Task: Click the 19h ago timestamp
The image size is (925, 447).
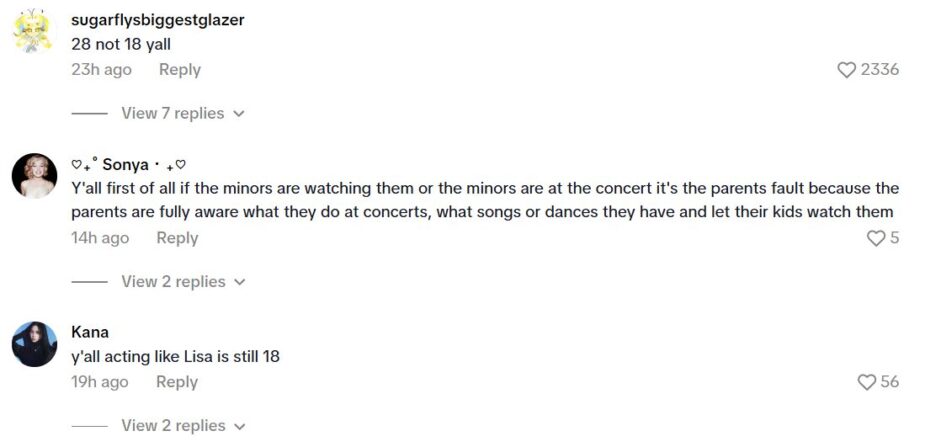Action: pos(100,382)
